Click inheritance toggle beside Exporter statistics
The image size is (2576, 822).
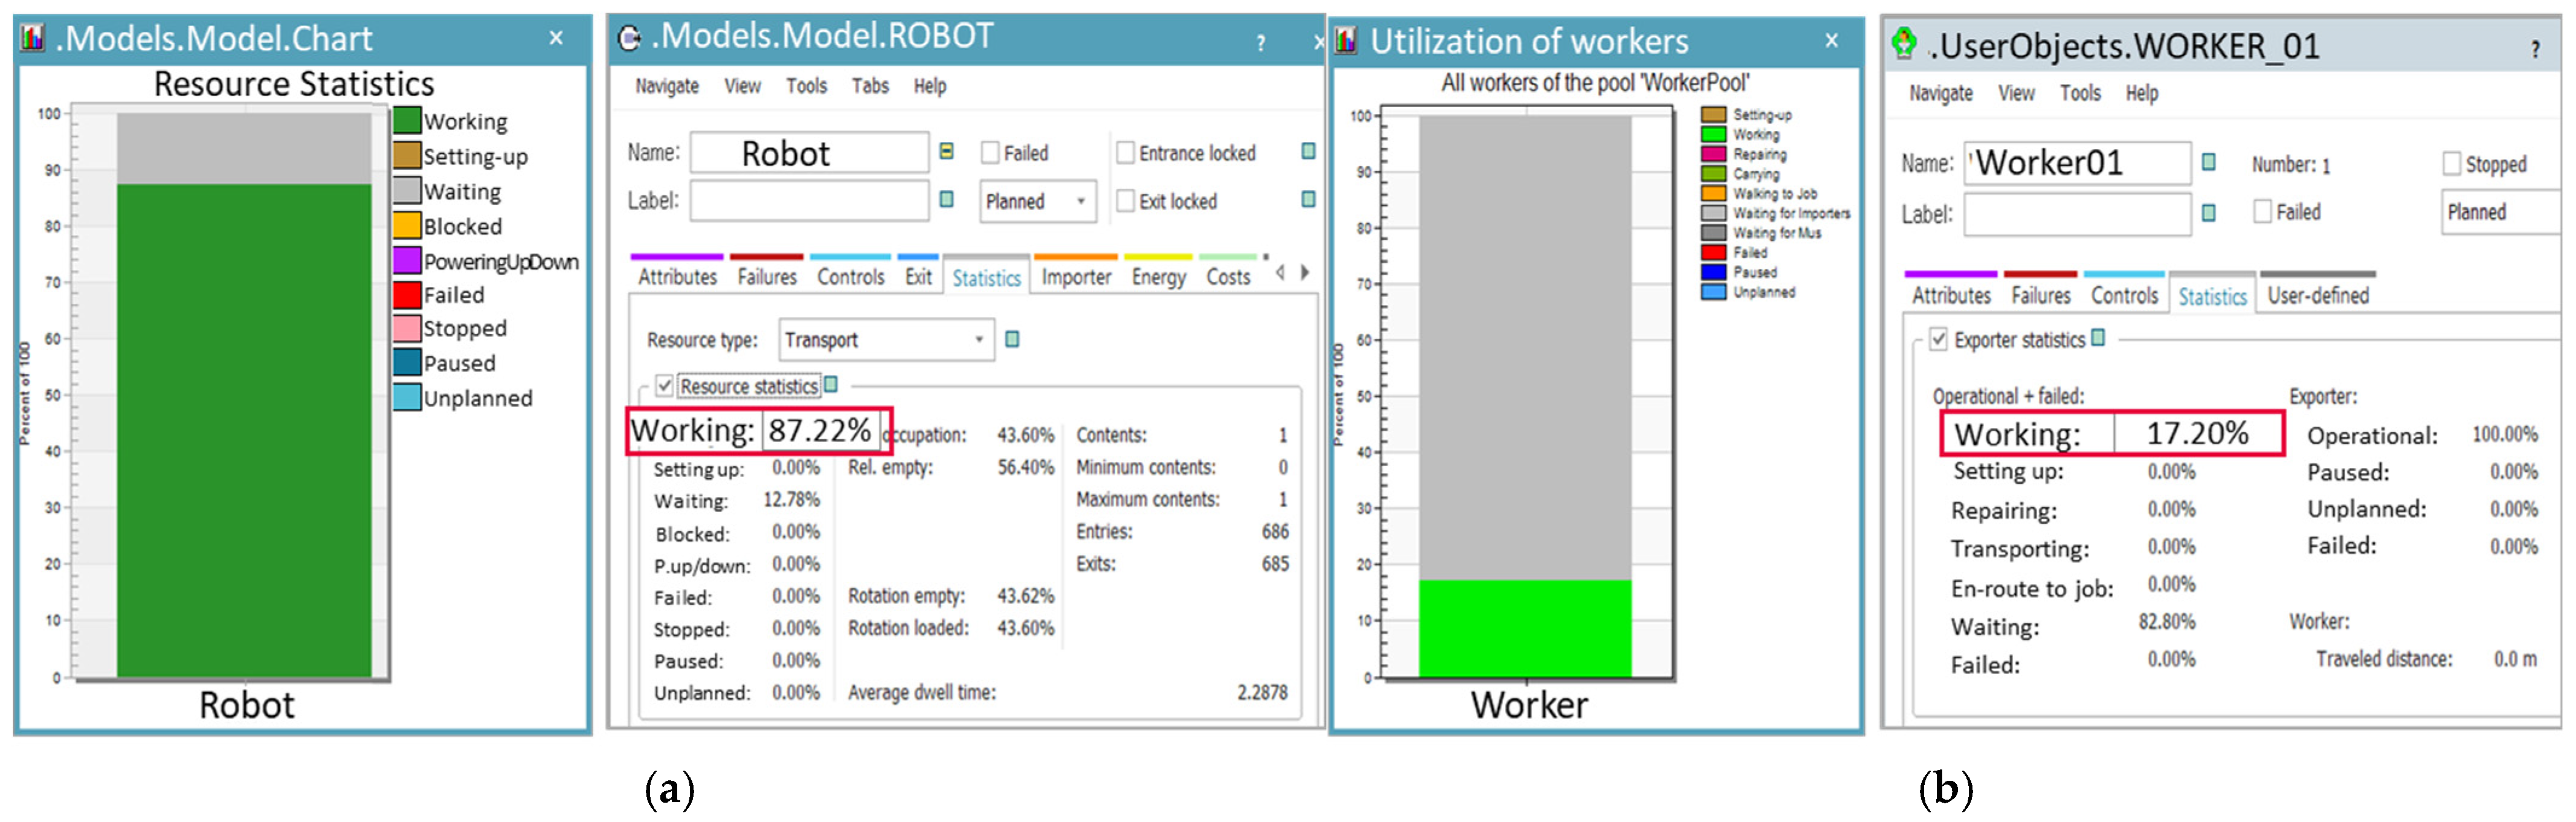pos(2098,338)
